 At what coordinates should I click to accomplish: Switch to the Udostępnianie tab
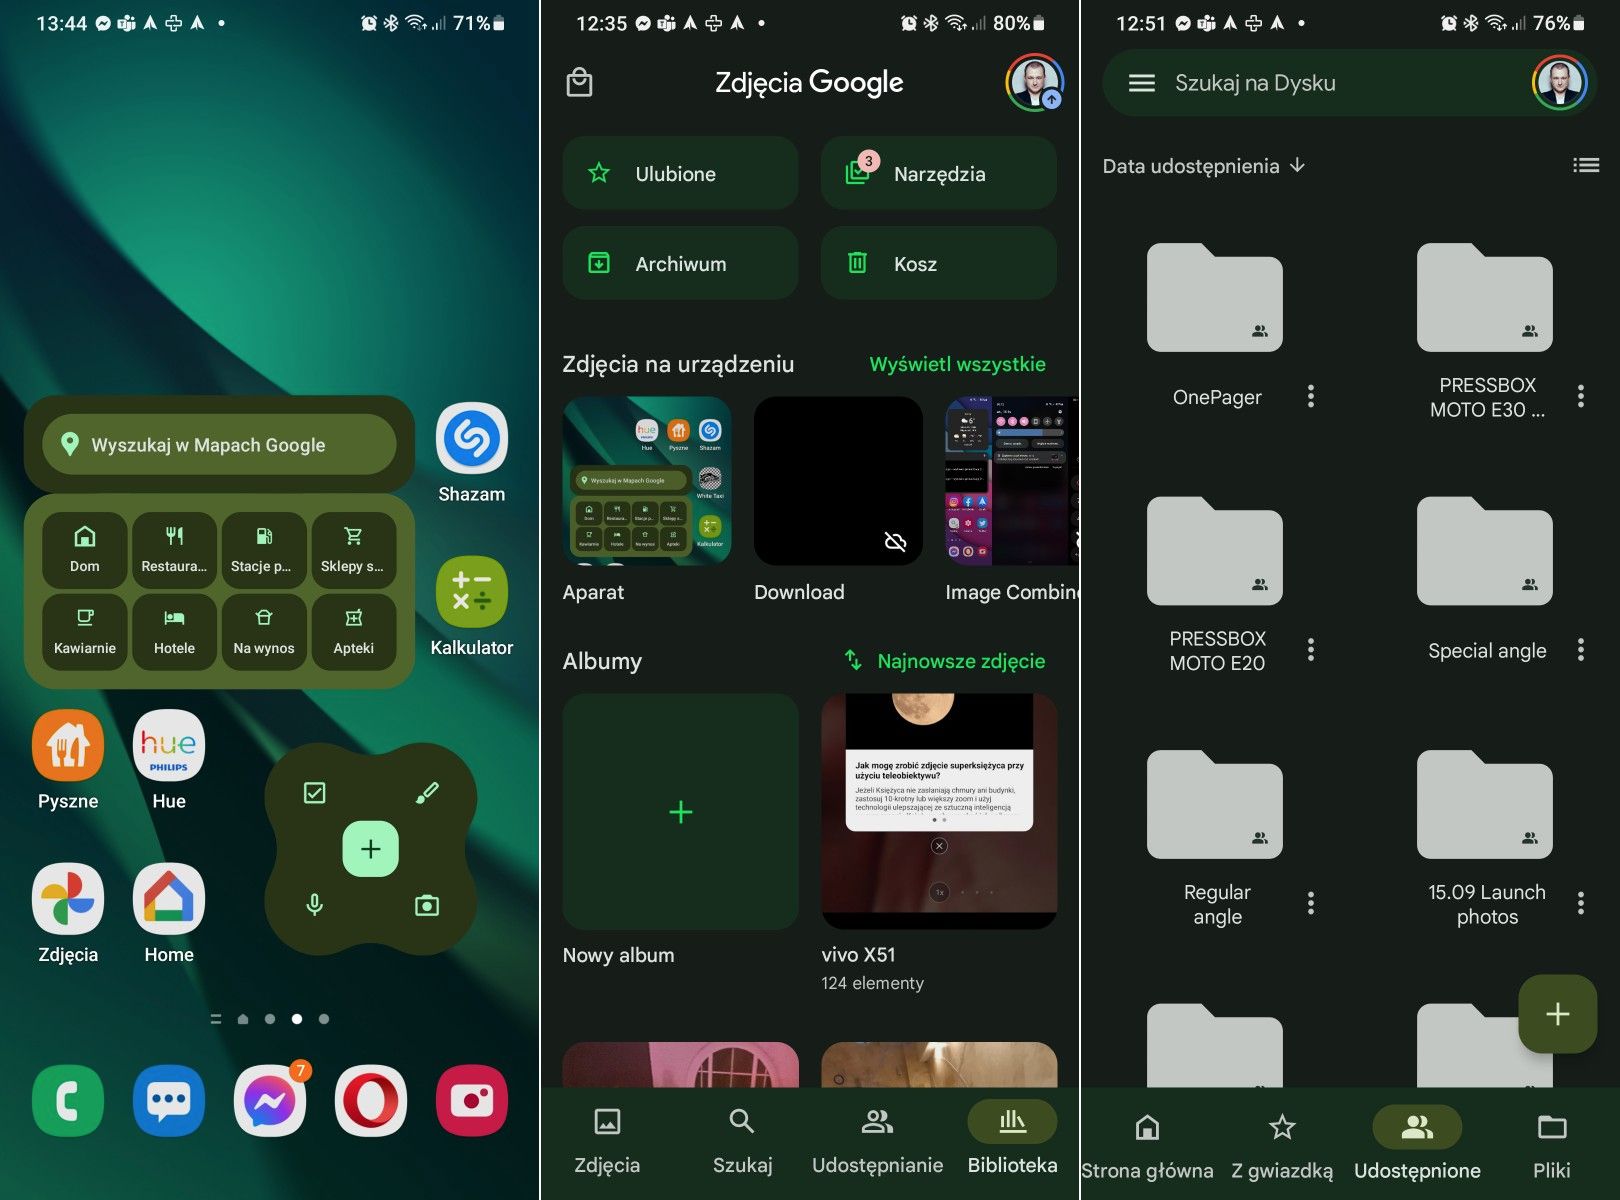pos(877,1140)
